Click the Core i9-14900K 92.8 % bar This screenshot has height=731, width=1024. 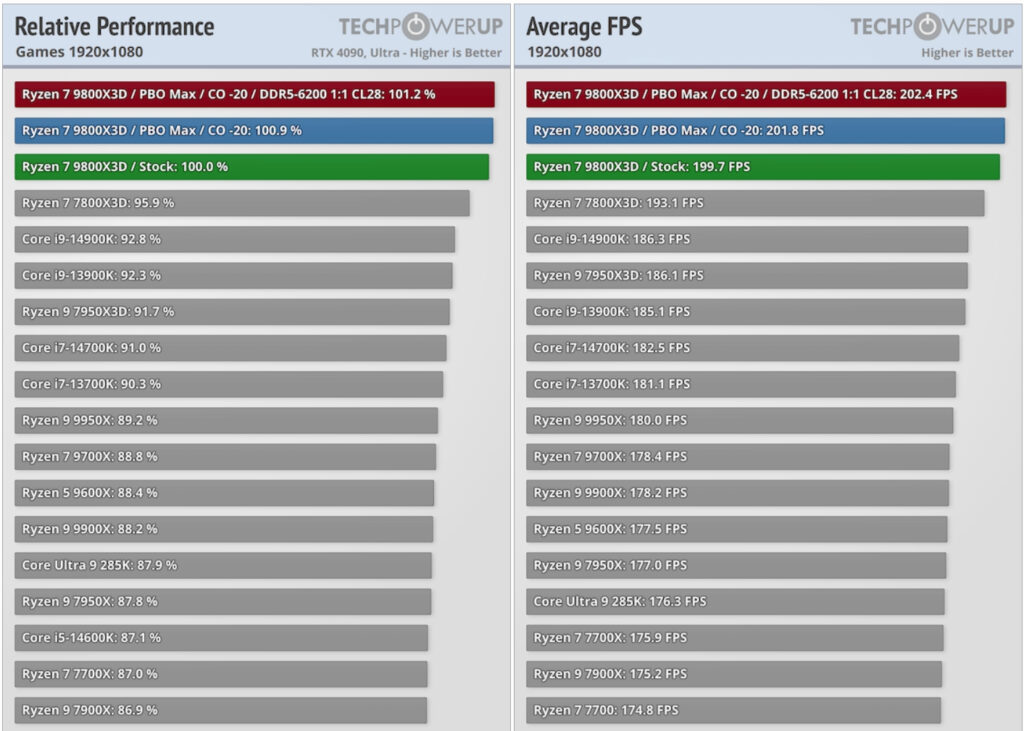(234, 239)
